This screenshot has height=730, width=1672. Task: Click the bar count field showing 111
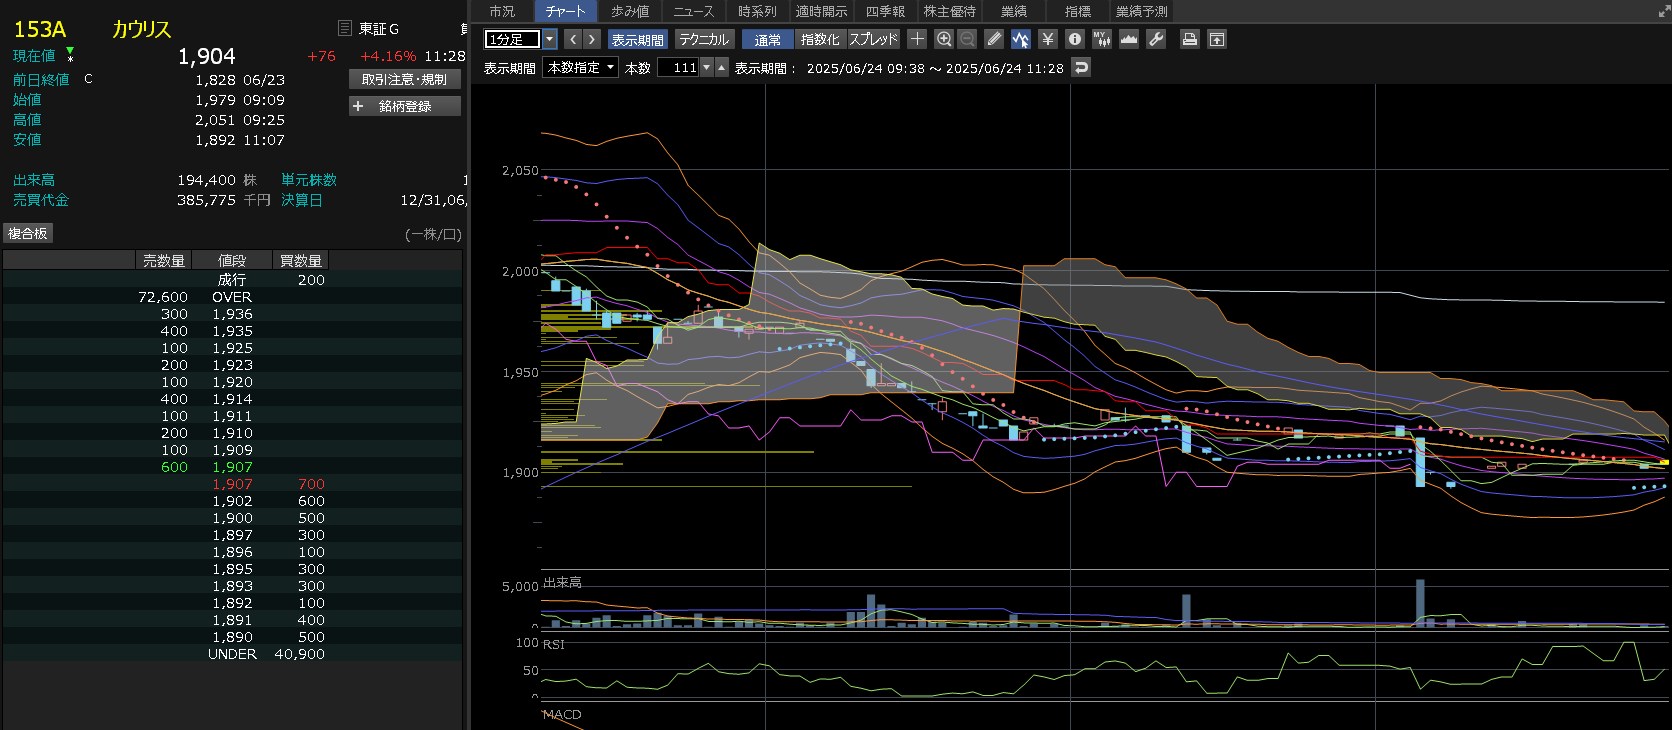(x=678, y=67)
